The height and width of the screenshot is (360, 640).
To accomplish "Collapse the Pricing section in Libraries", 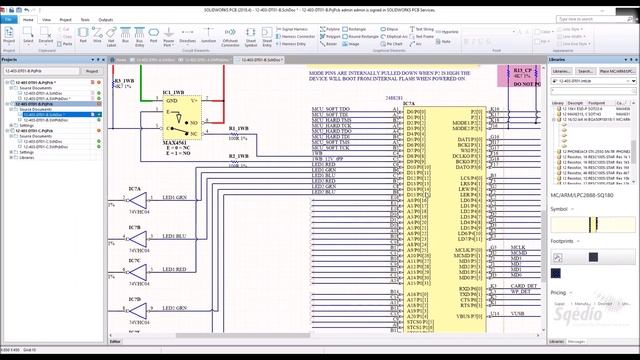I will pos(571,293).
